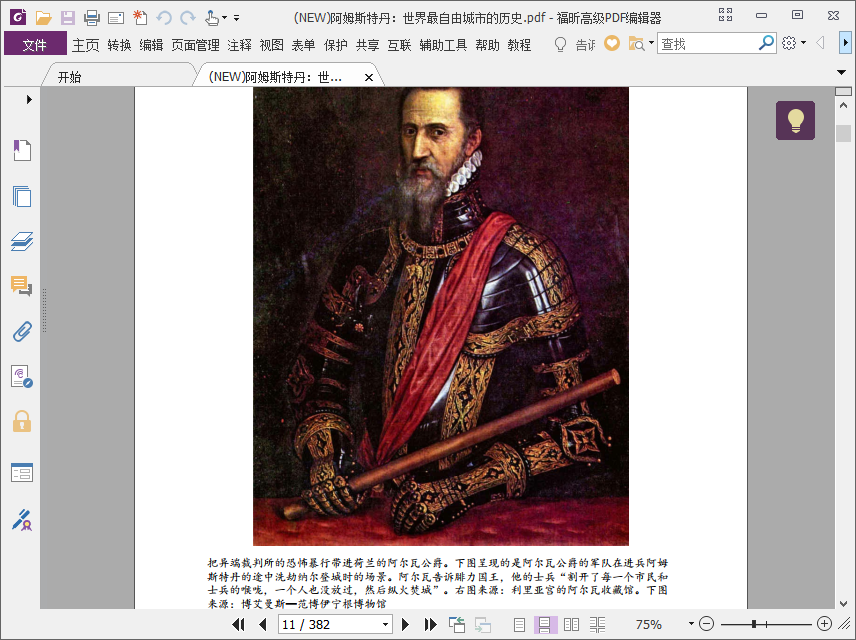This screenshot has width=856, height=640.
Task: Go to the next page
Action: click(x=405, y=624)
